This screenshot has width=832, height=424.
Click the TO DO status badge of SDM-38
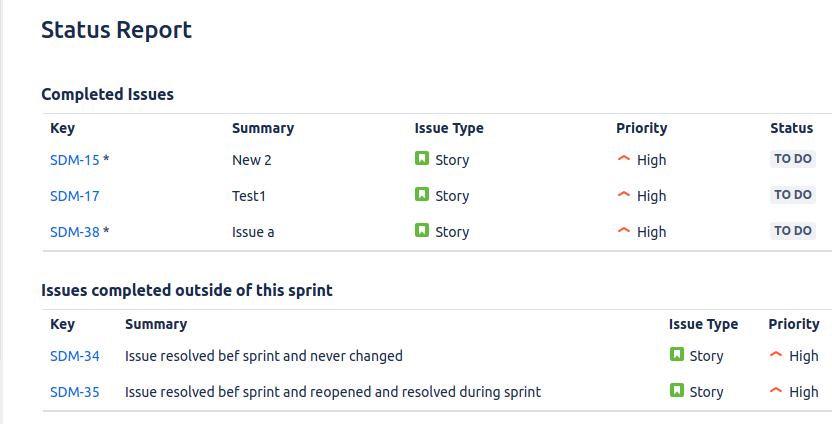coord(793,231)
